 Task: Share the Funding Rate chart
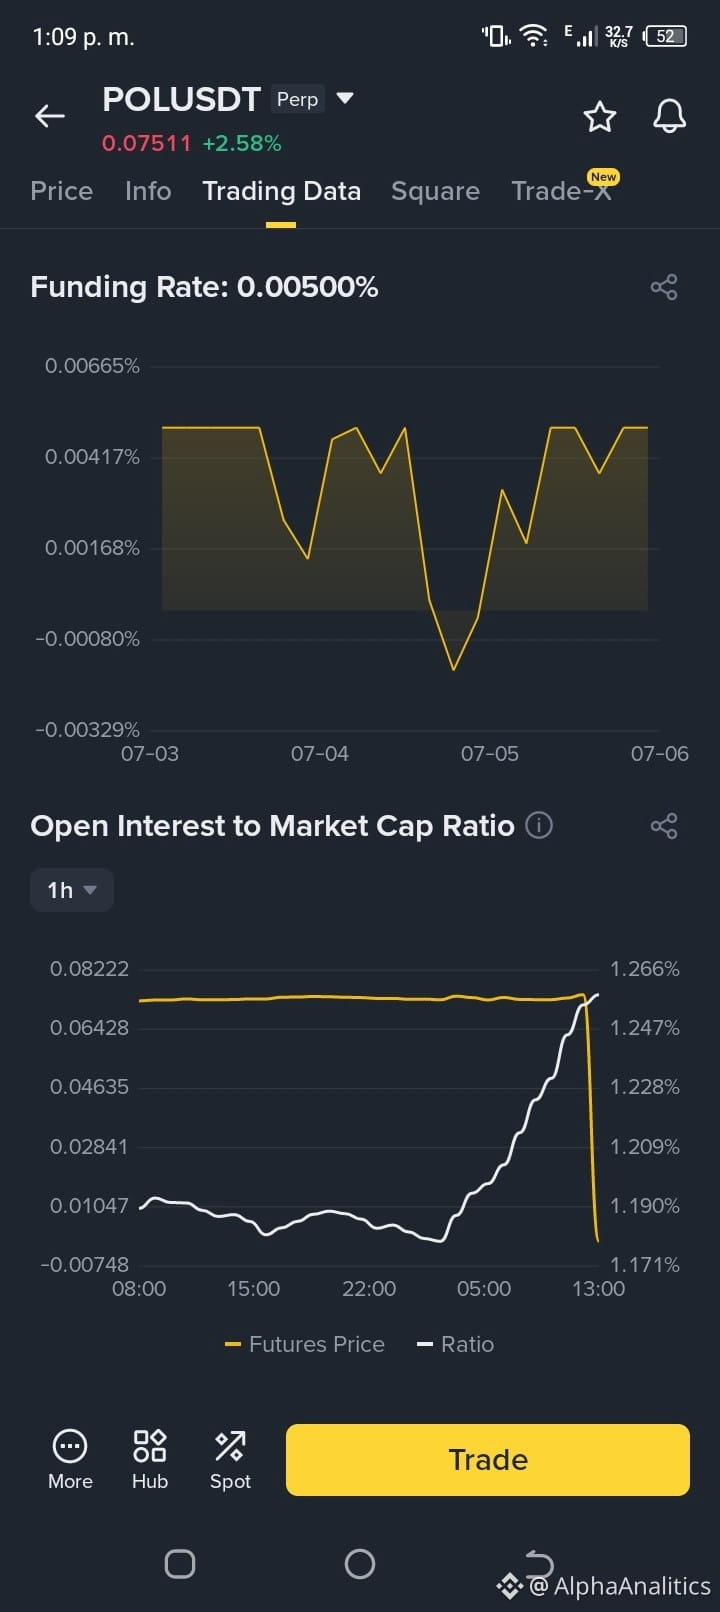tap(664, 287)
